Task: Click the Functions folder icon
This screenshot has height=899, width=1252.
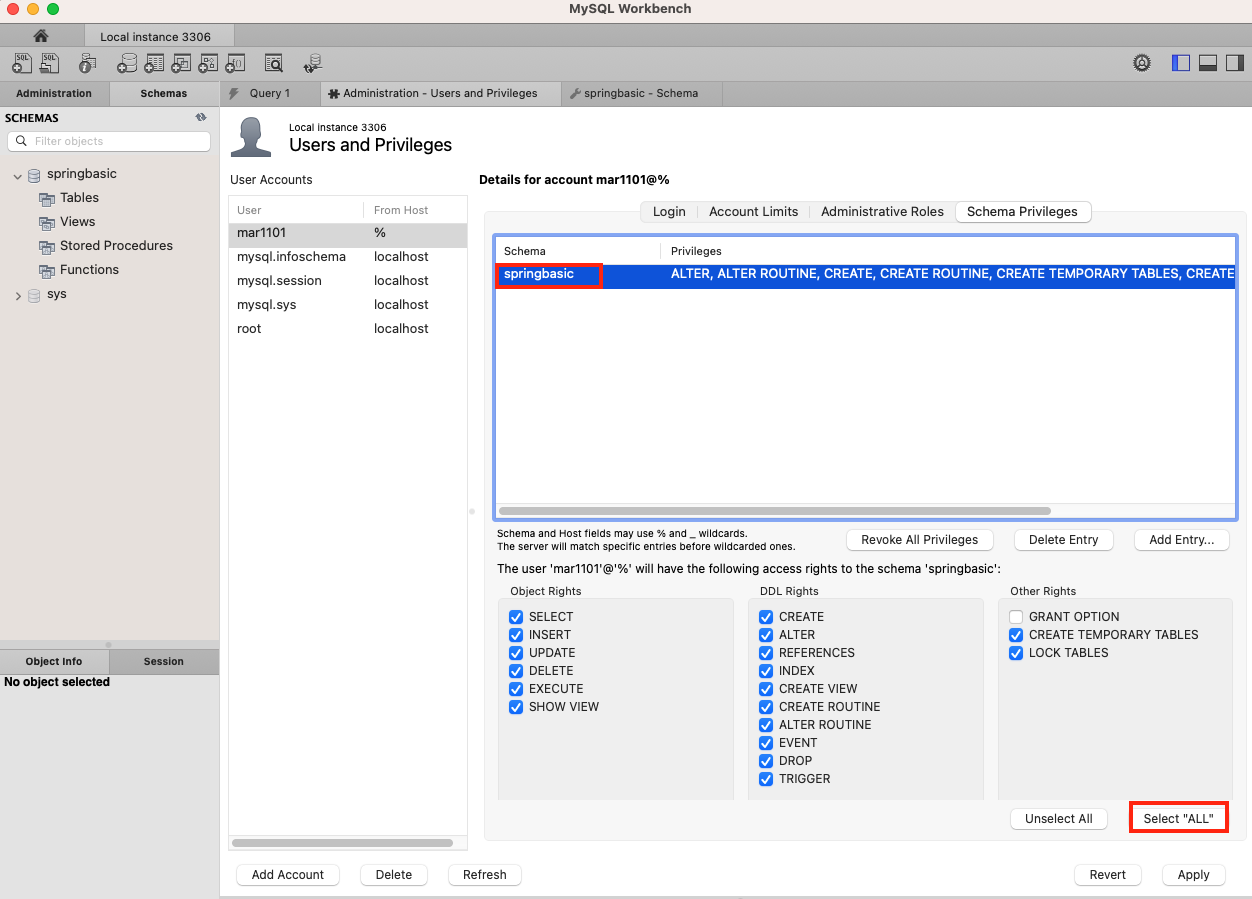Action: 47,271
